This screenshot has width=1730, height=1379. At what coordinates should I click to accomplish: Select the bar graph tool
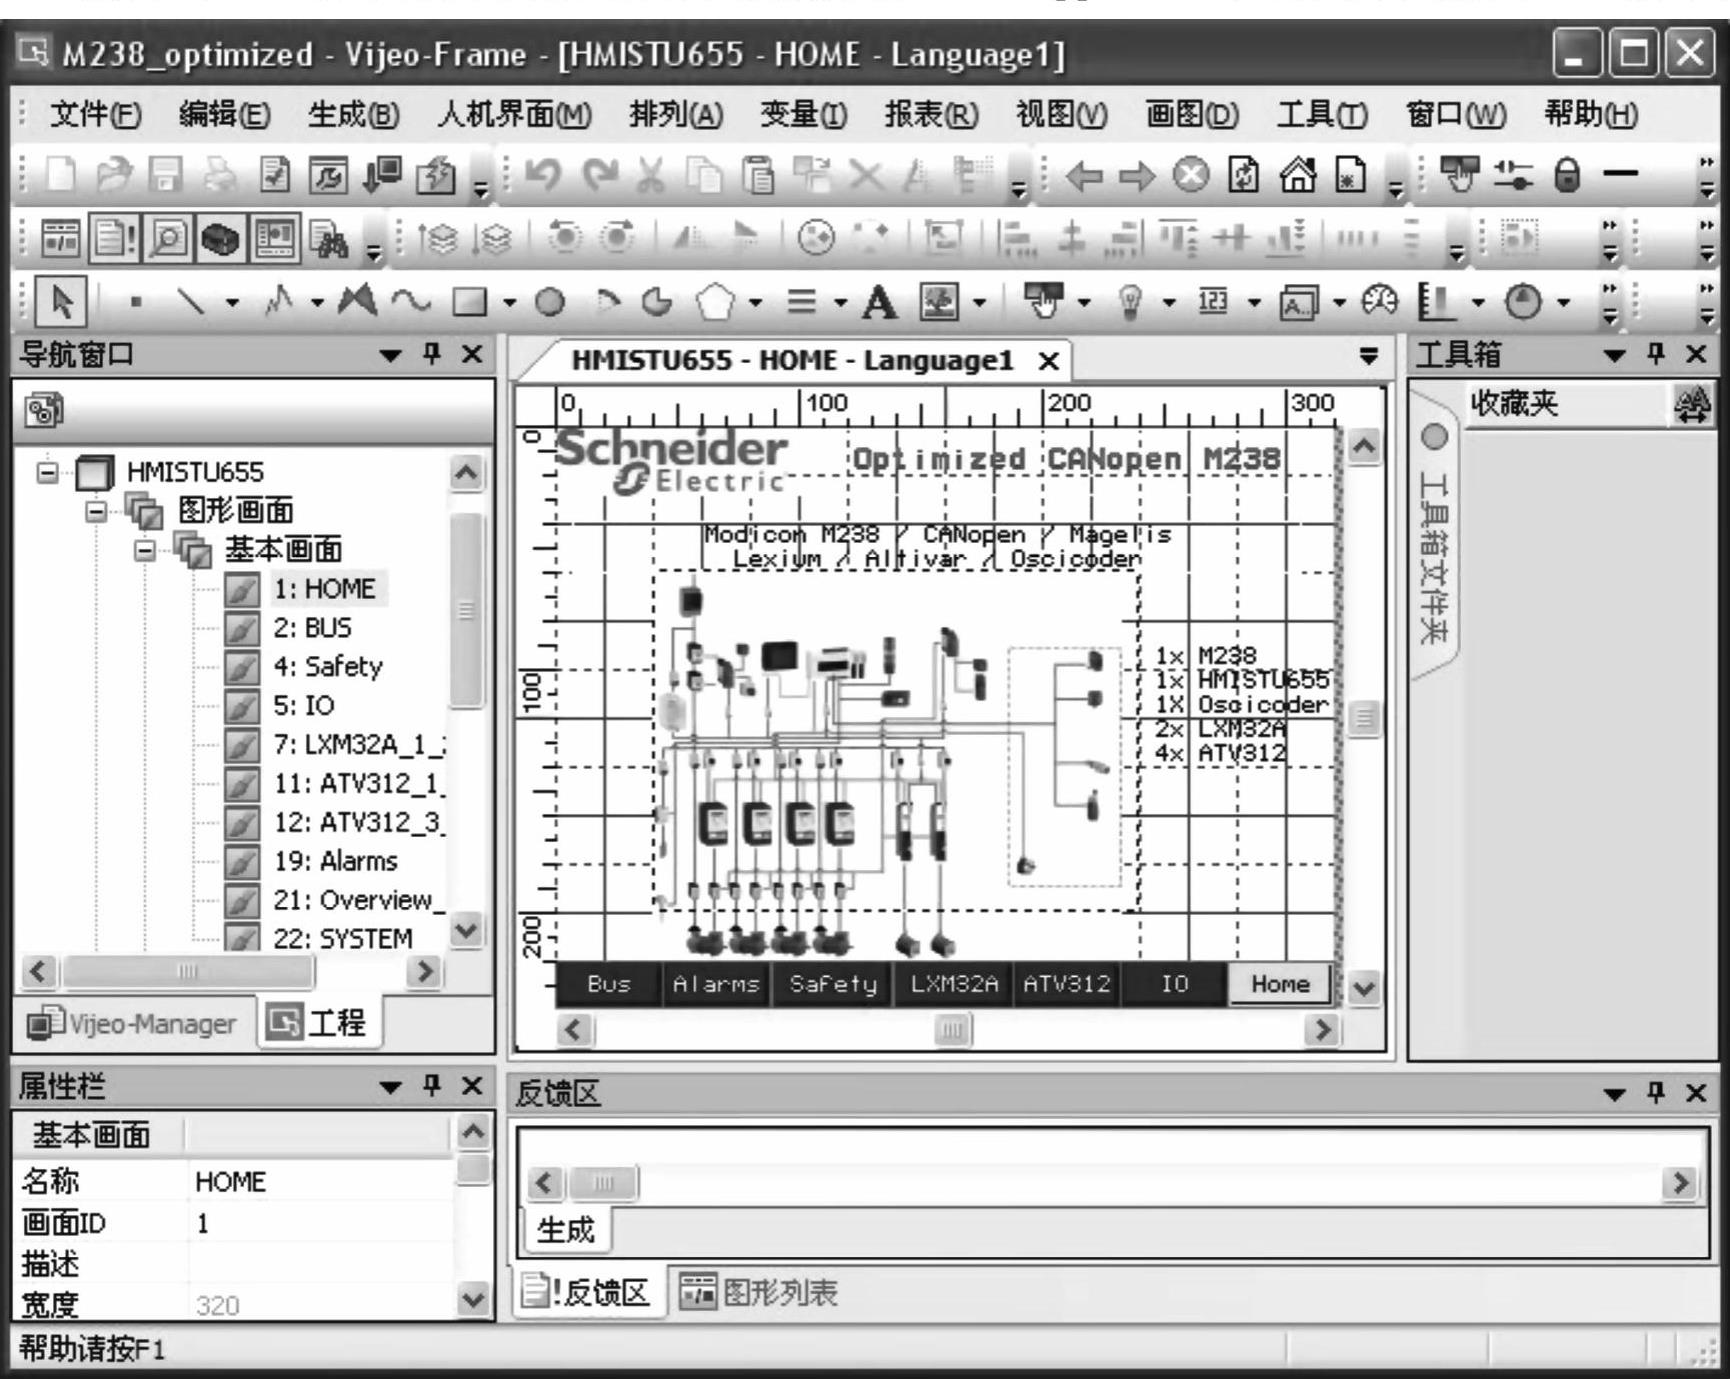[1436, 301]
